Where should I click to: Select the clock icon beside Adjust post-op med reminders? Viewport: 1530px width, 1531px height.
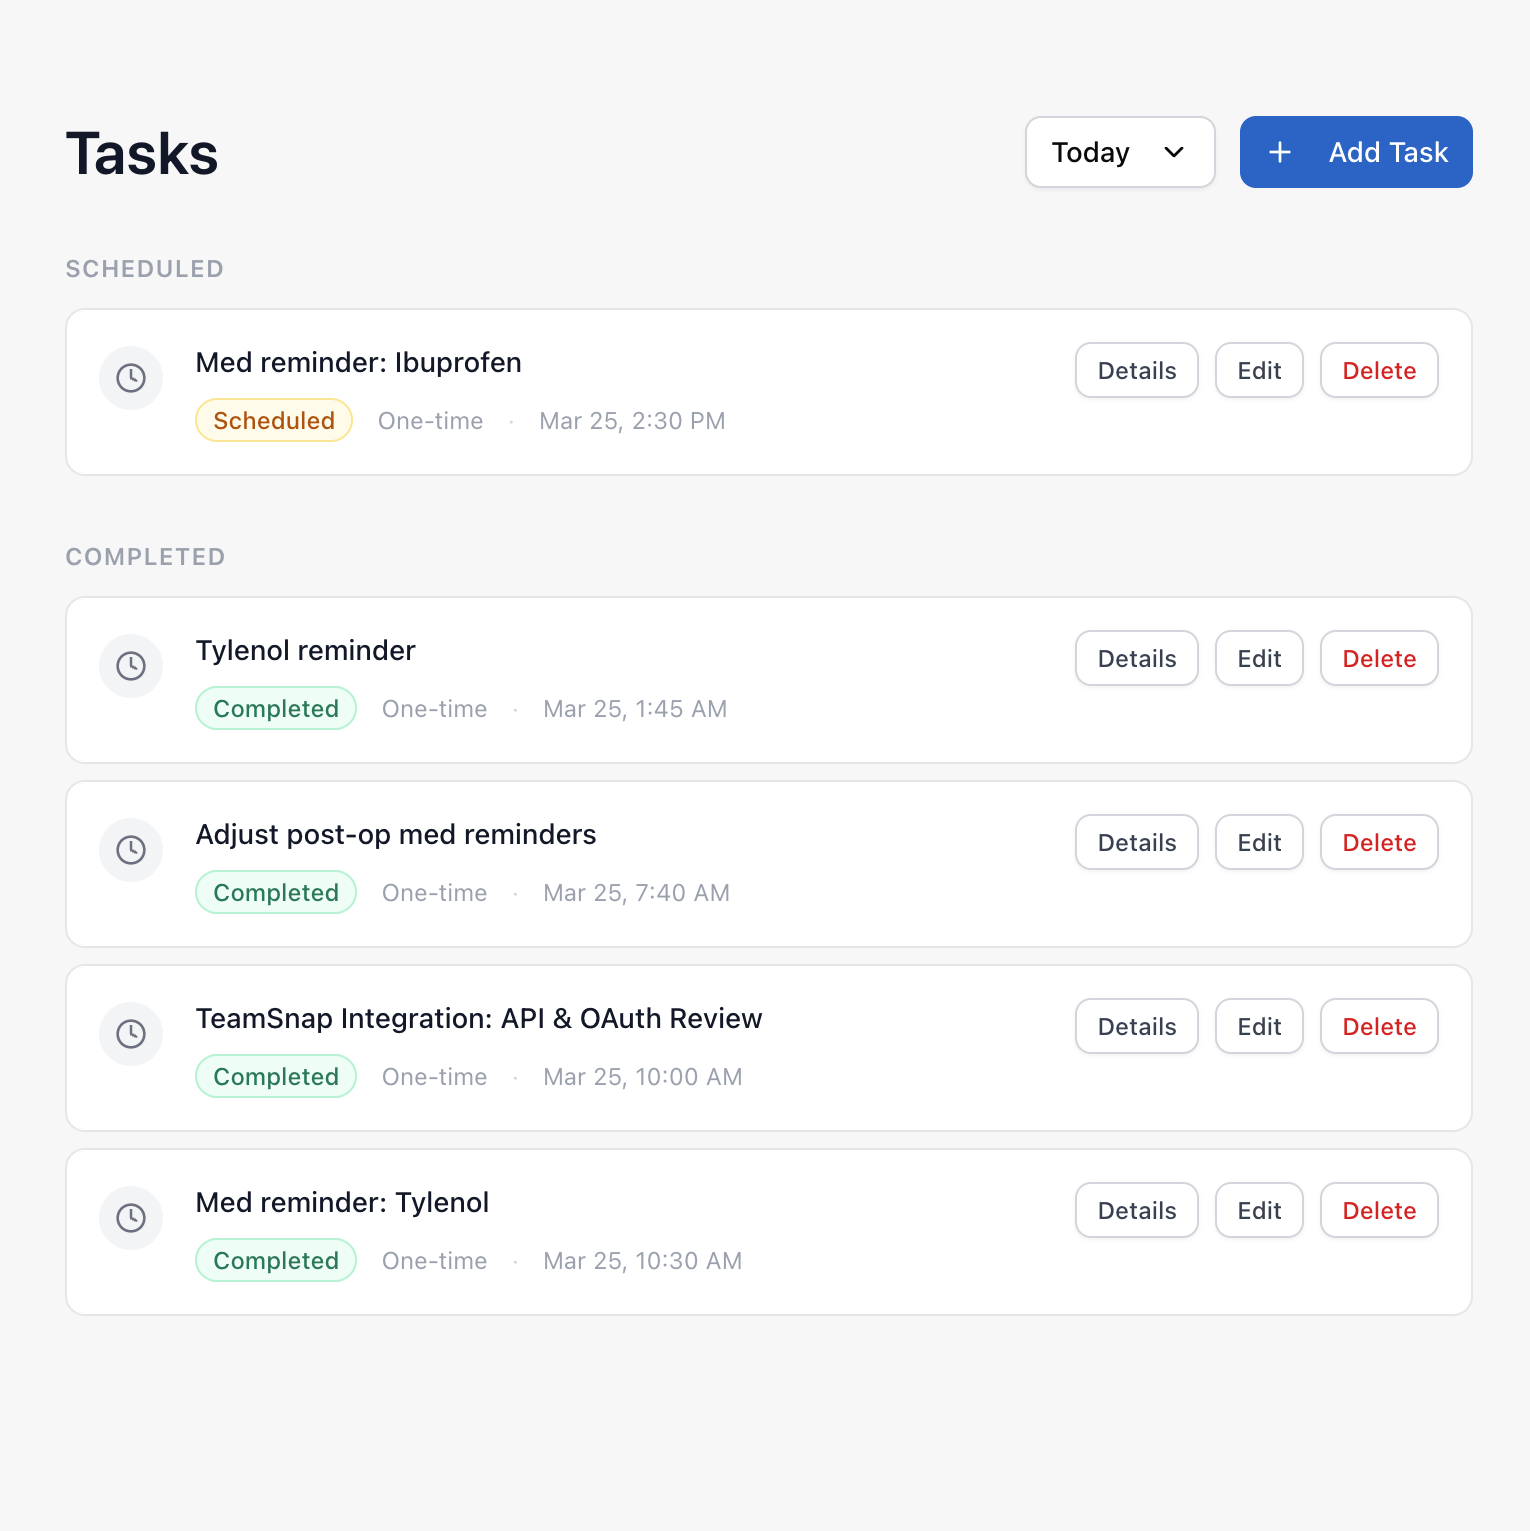[131, 850]
